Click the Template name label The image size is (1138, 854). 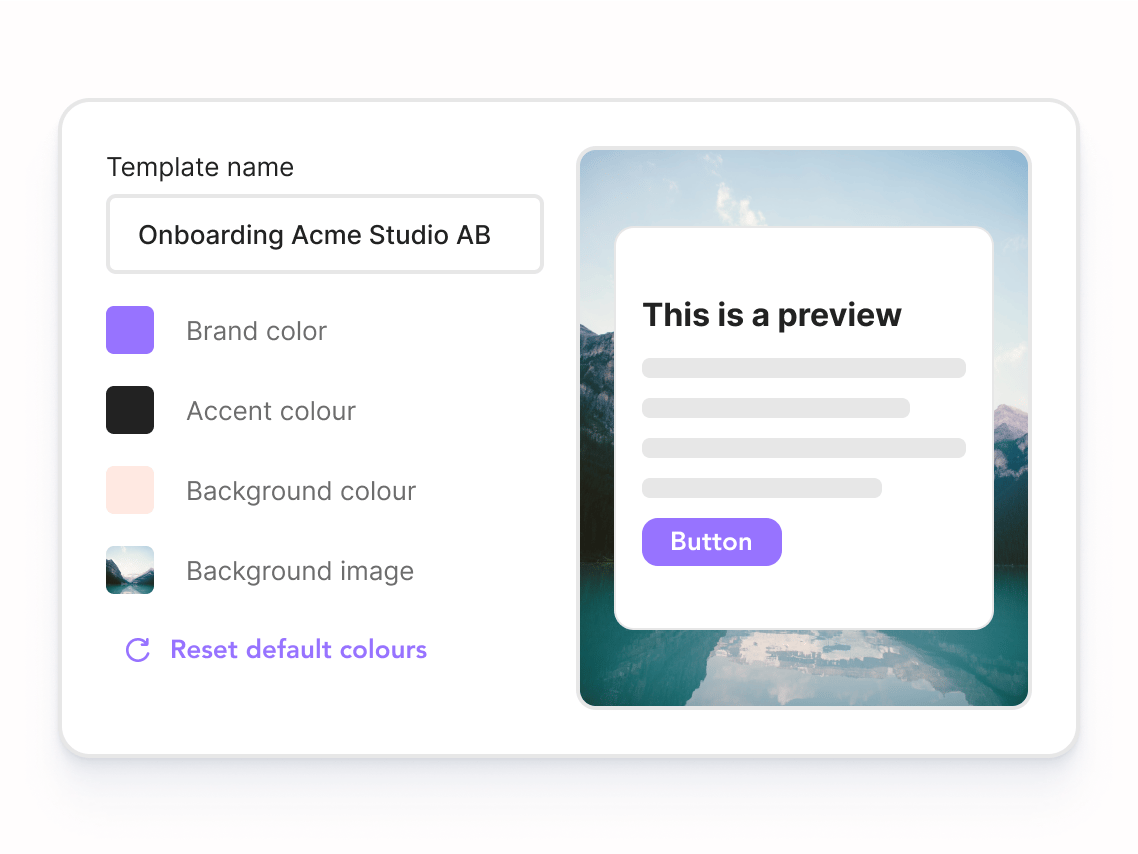click(200, 167)
